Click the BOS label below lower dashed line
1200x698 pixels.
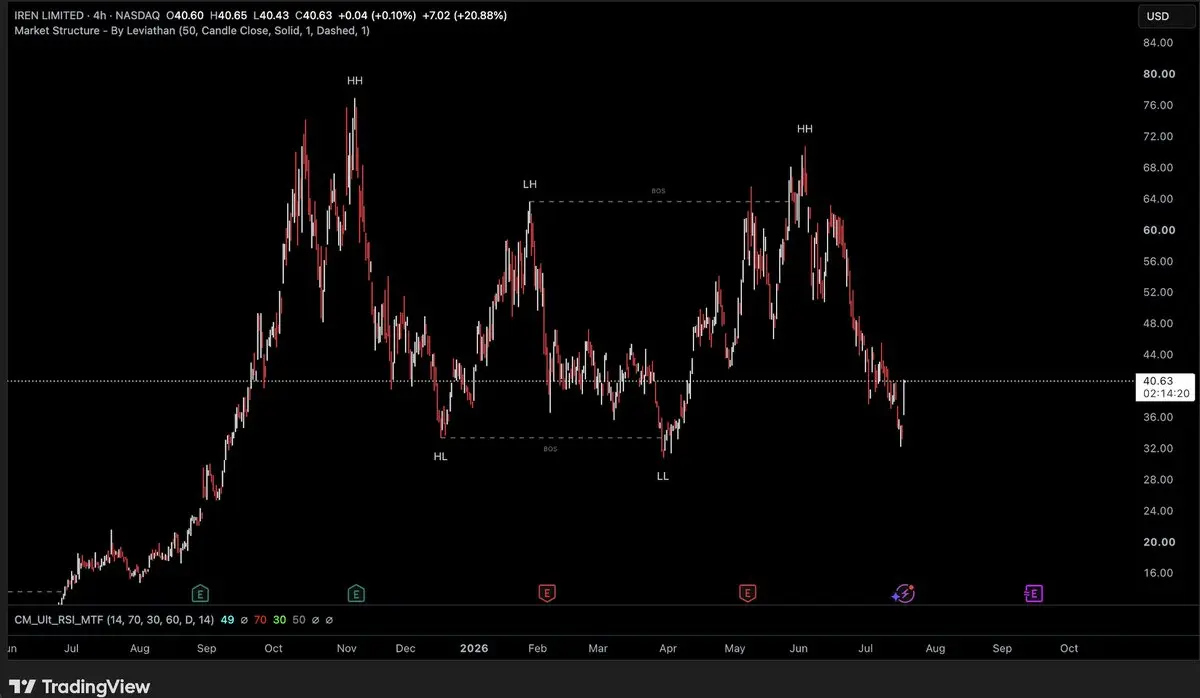pos(550,449)
